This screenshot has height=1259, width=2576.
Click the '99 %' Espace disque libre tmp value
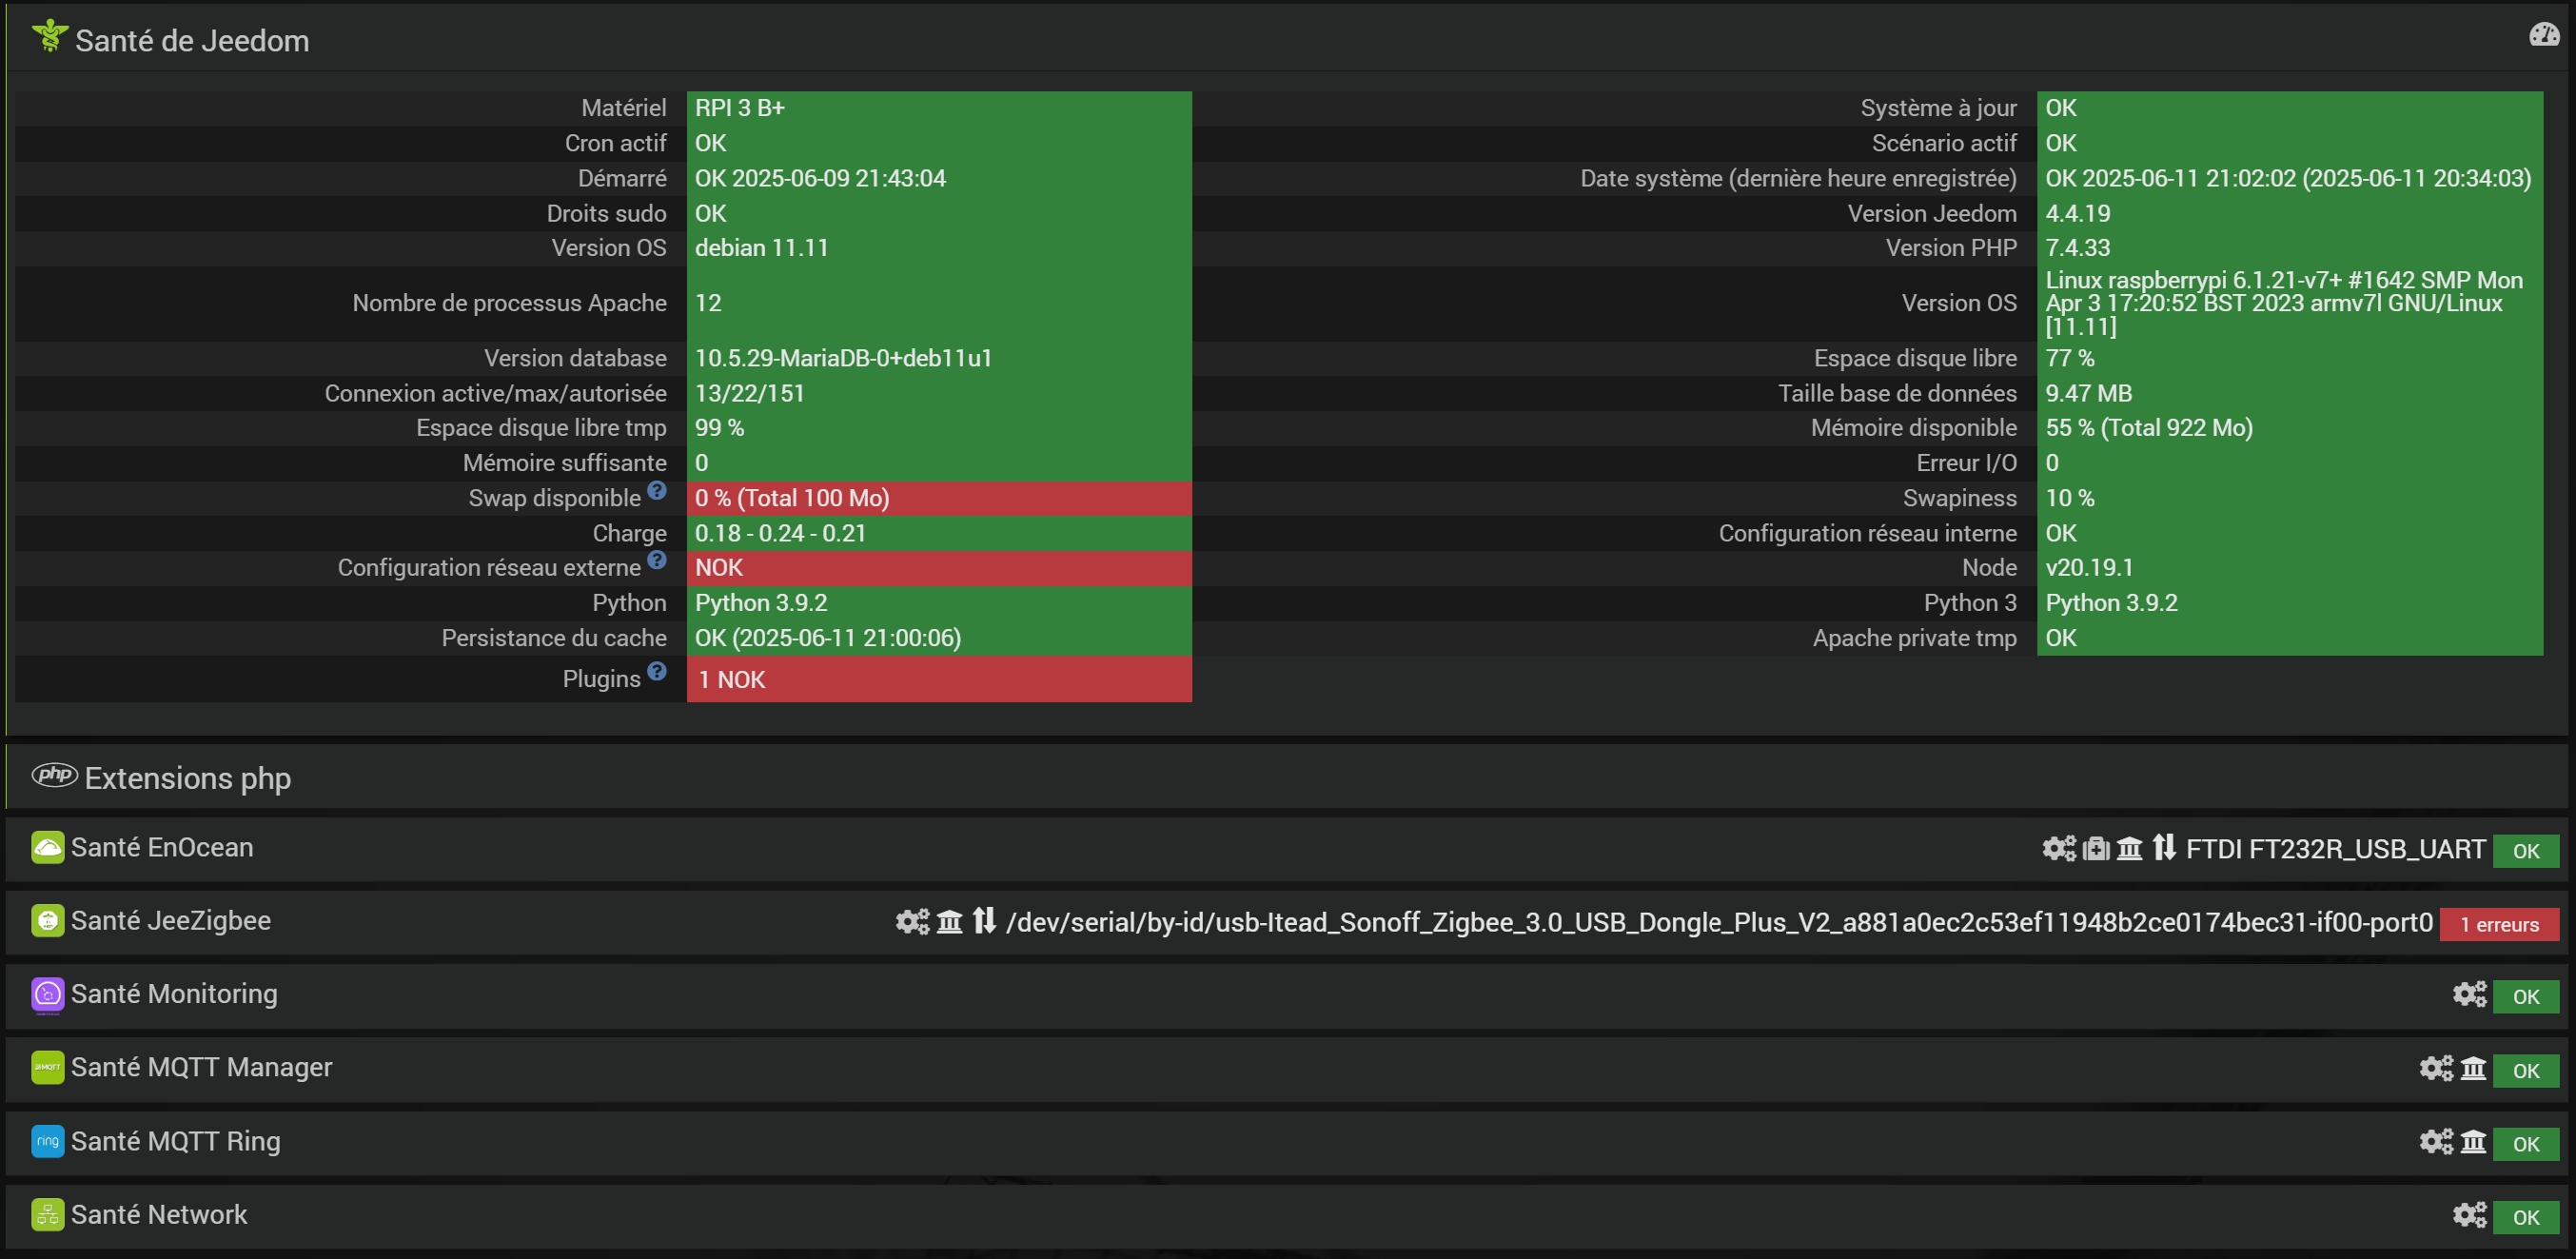pos(720,428)
